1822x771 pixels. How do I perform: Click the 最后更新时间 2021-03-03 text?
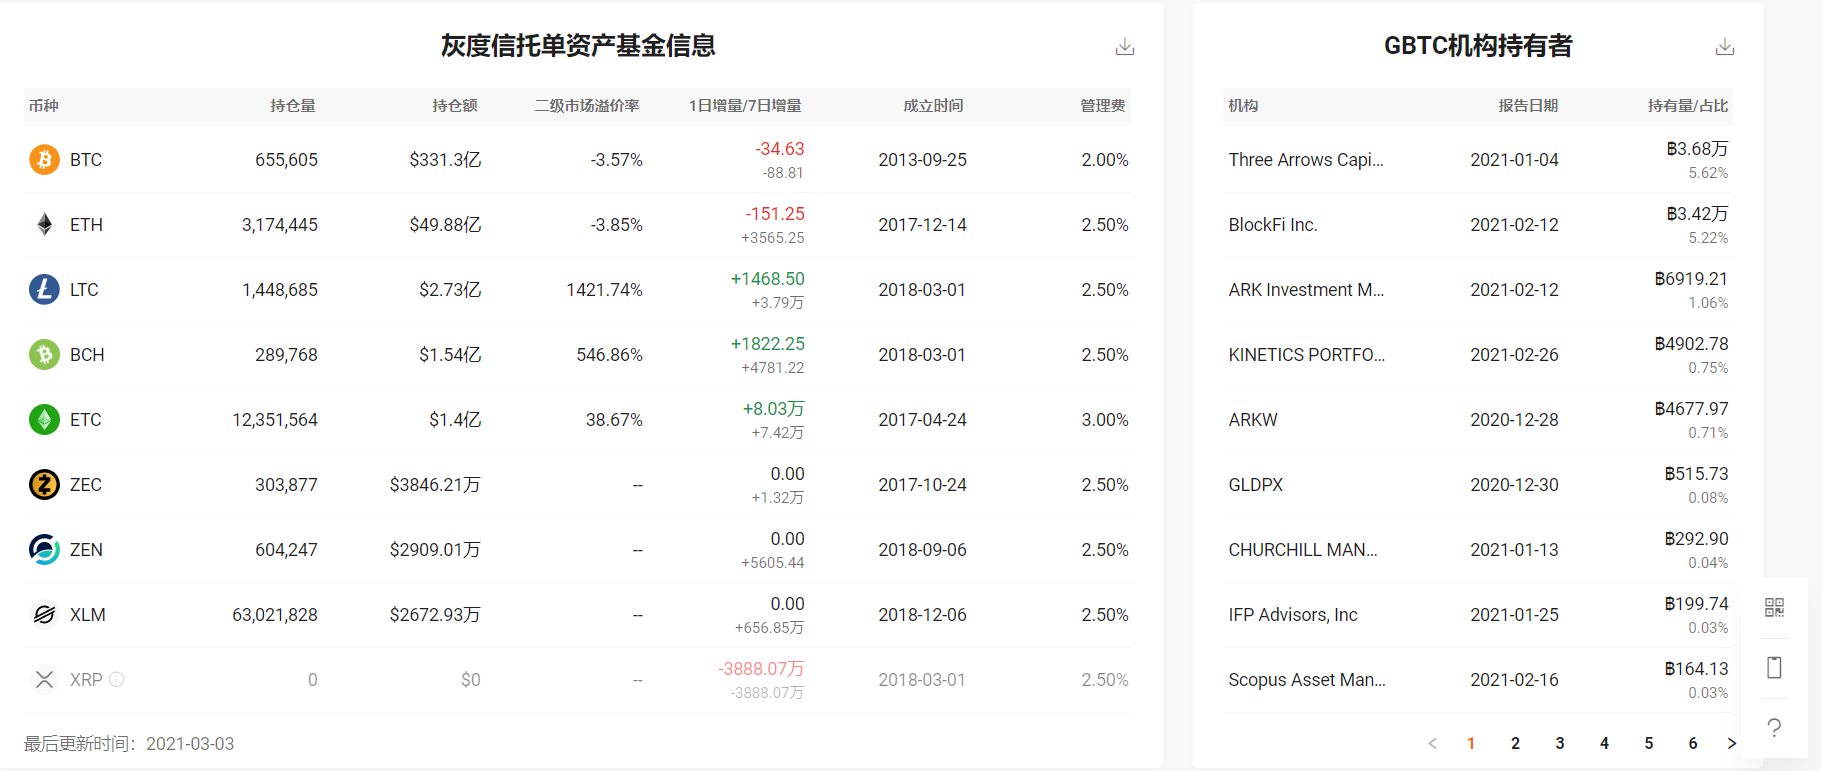coord(129,744)
